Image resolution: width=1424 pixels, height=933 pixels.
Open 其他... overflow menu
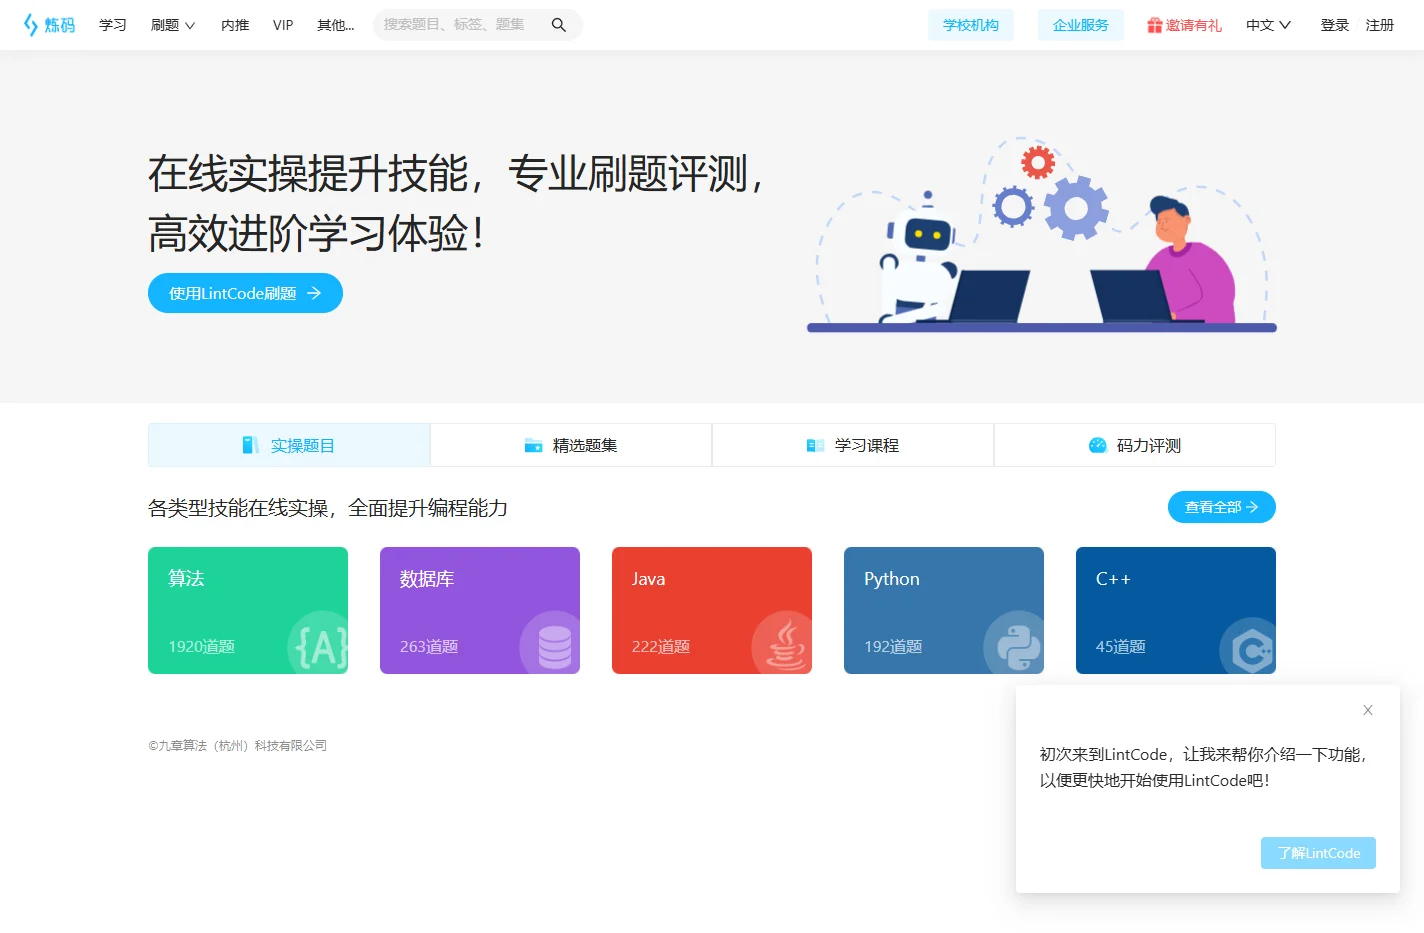pos(336,25)
